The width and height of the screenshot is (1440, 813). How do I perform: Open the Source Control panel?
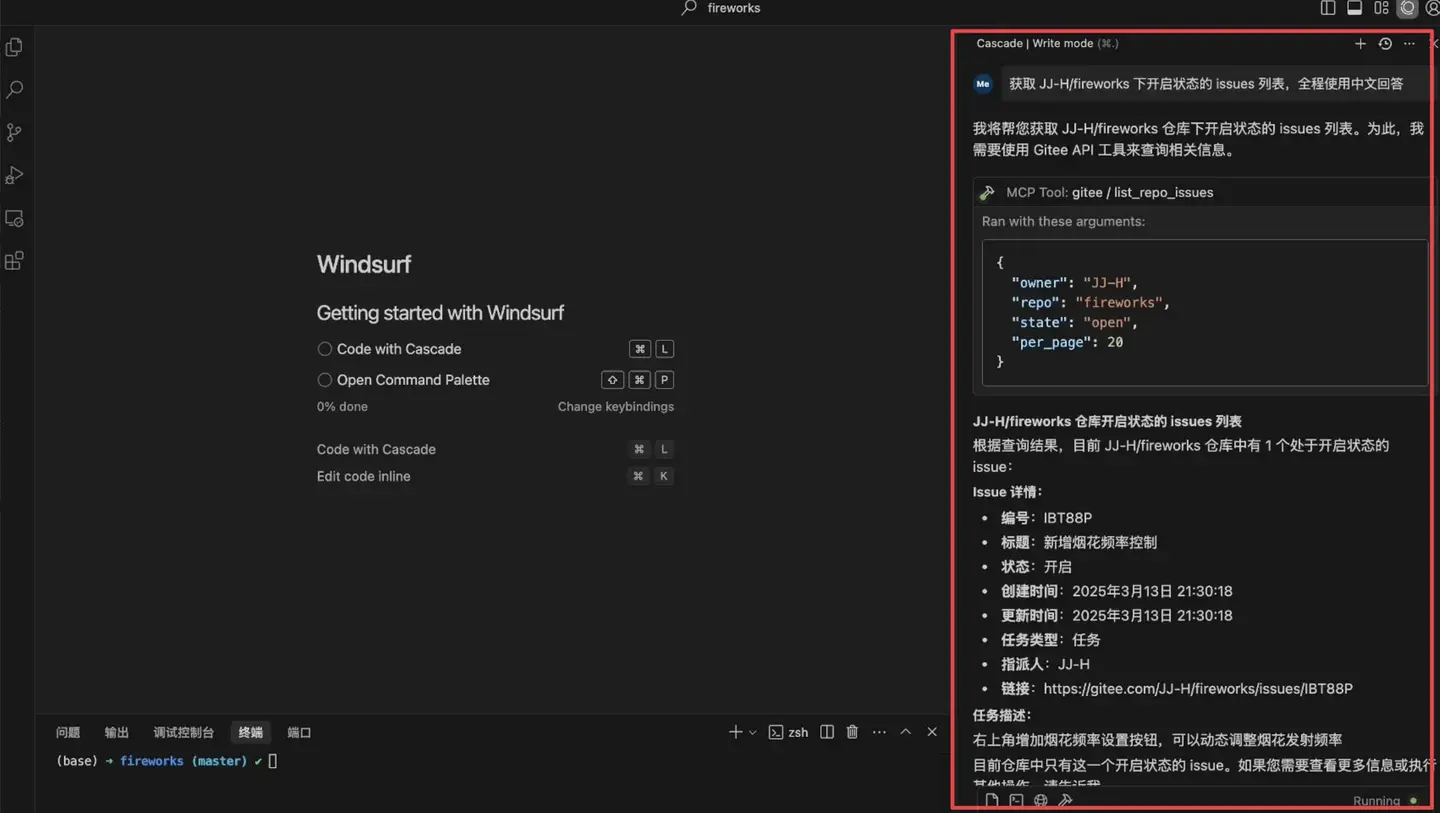tap(14, 132)
